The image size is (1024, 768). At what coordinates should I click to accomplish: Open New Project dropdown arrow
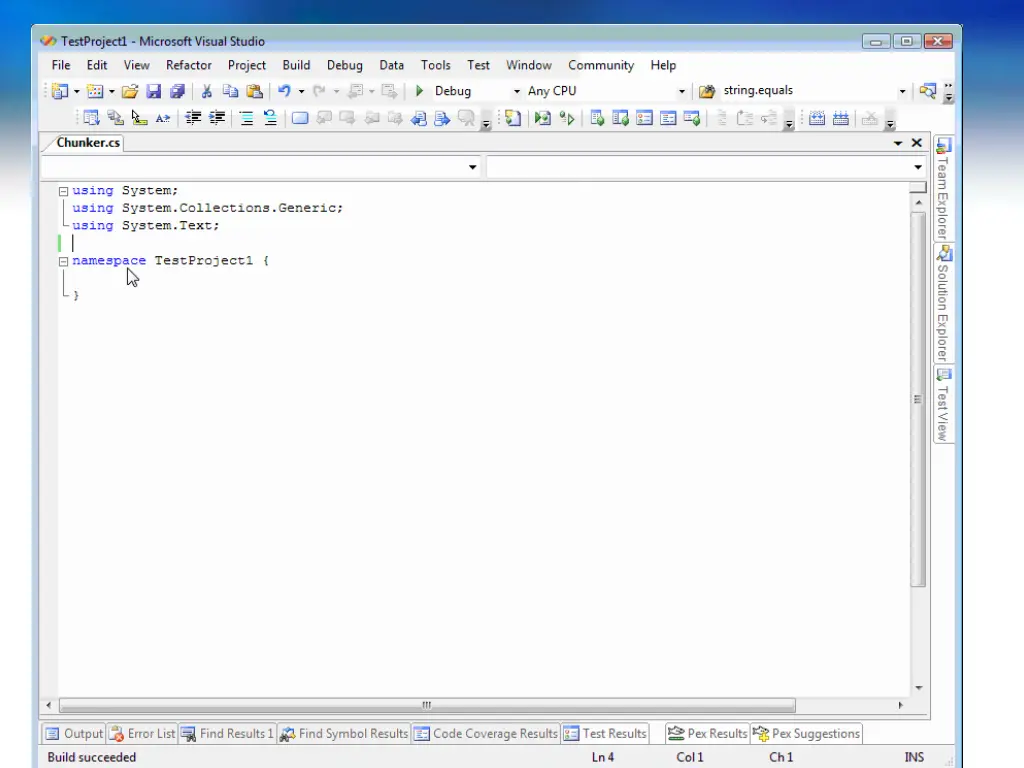[76, 91]
